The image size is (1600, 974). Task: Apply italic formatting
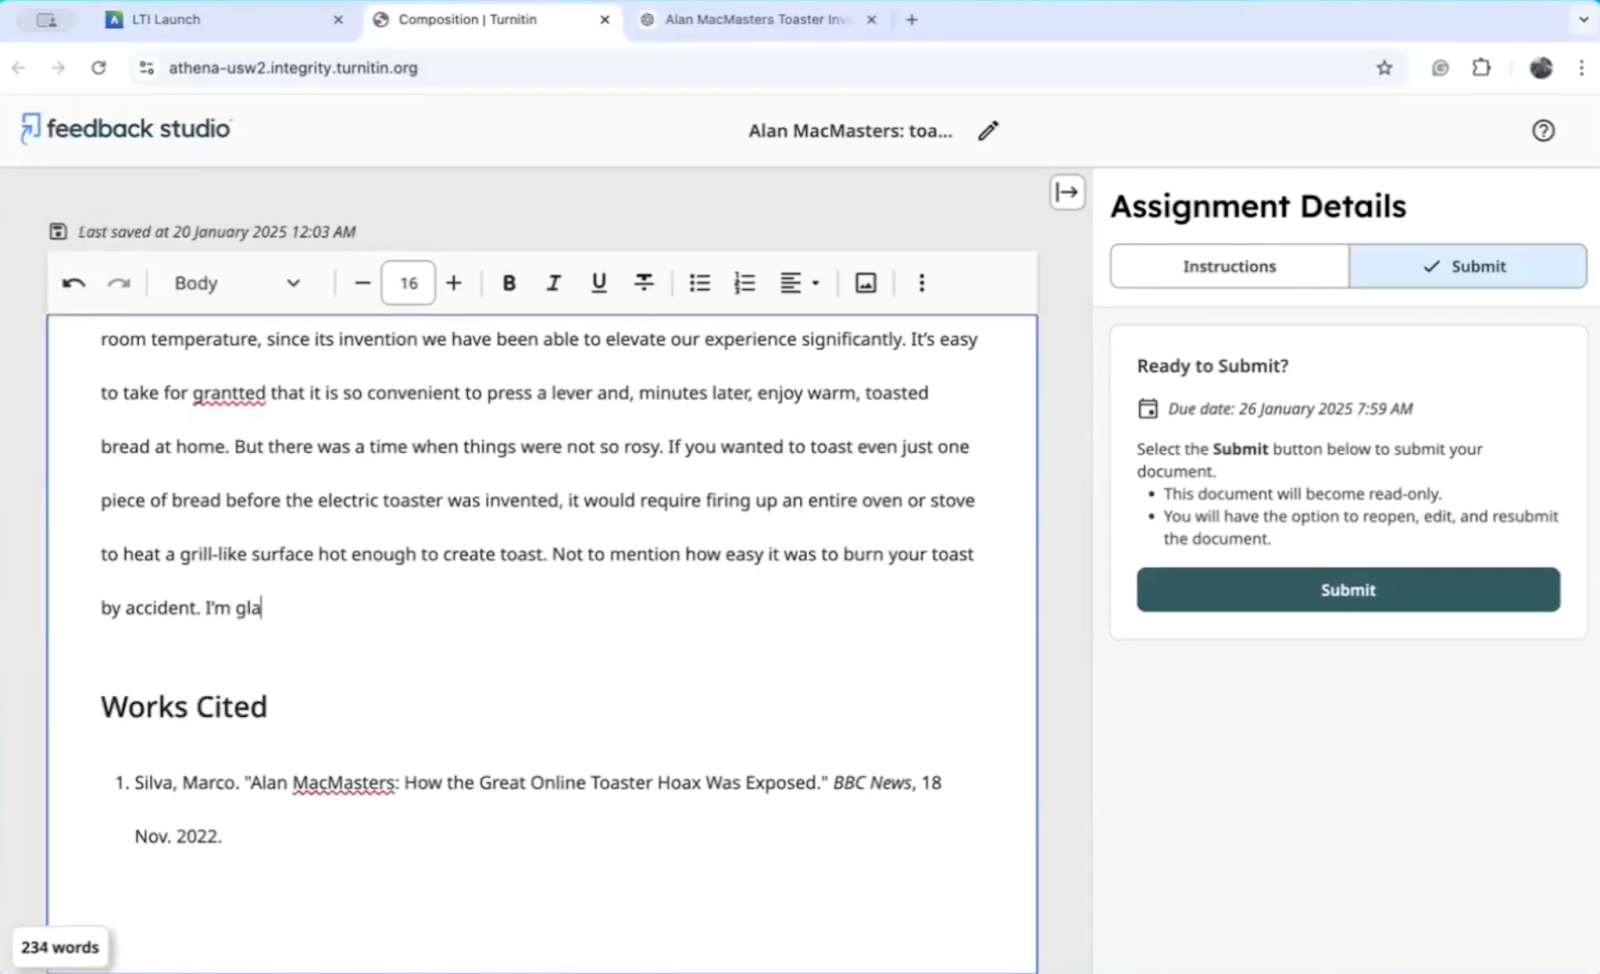[x=553, y=283]
